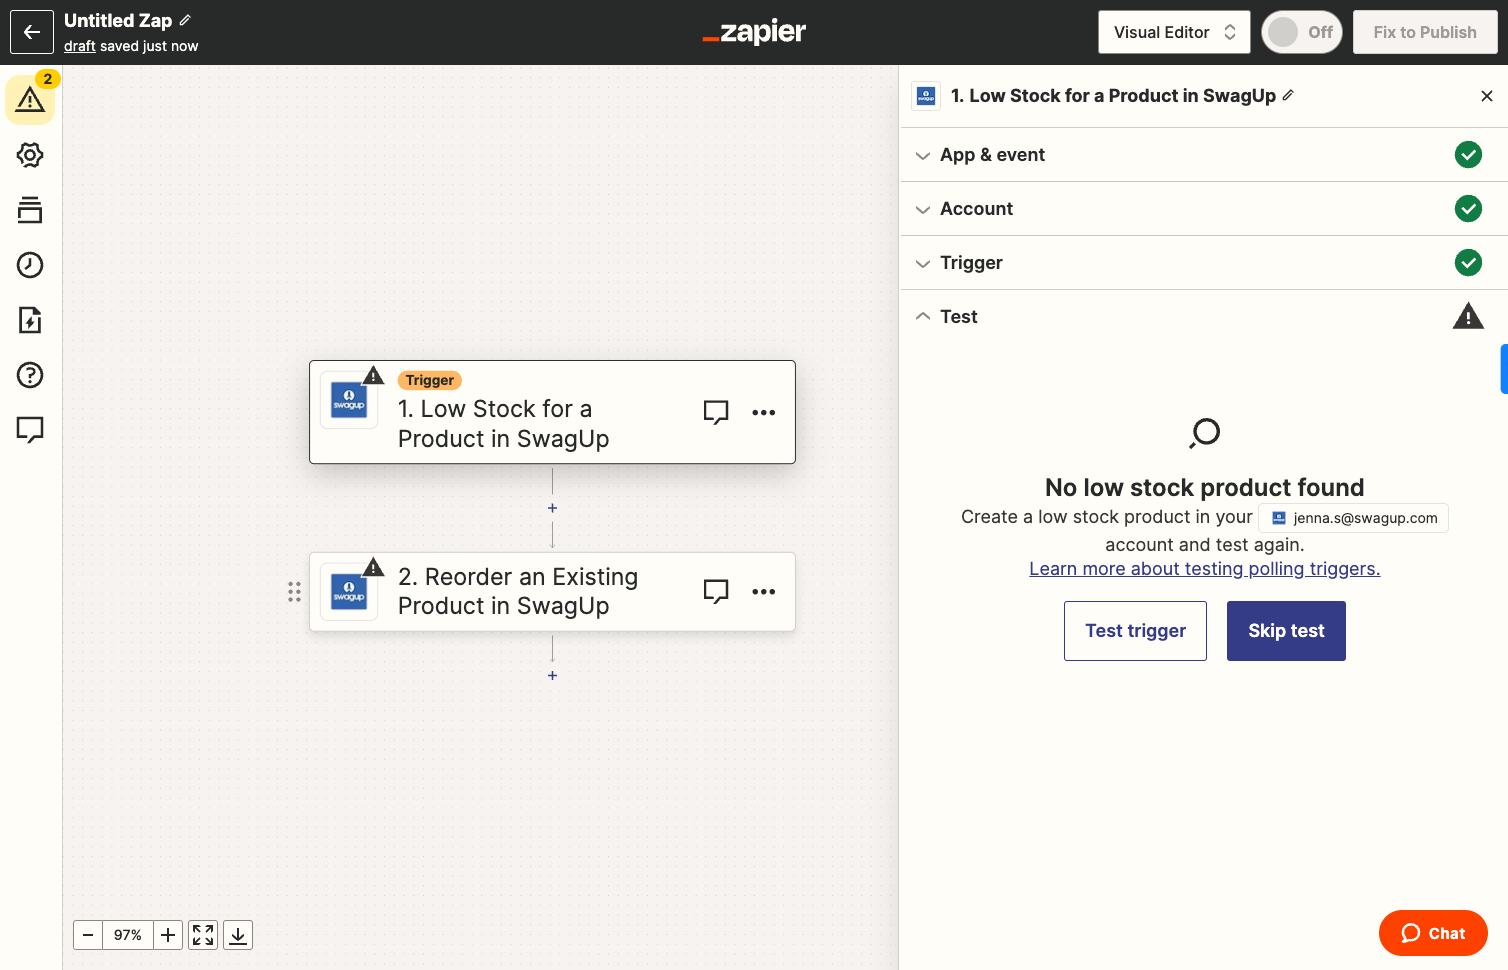Select the Reorder an Existing Product step card

[552, 591]
